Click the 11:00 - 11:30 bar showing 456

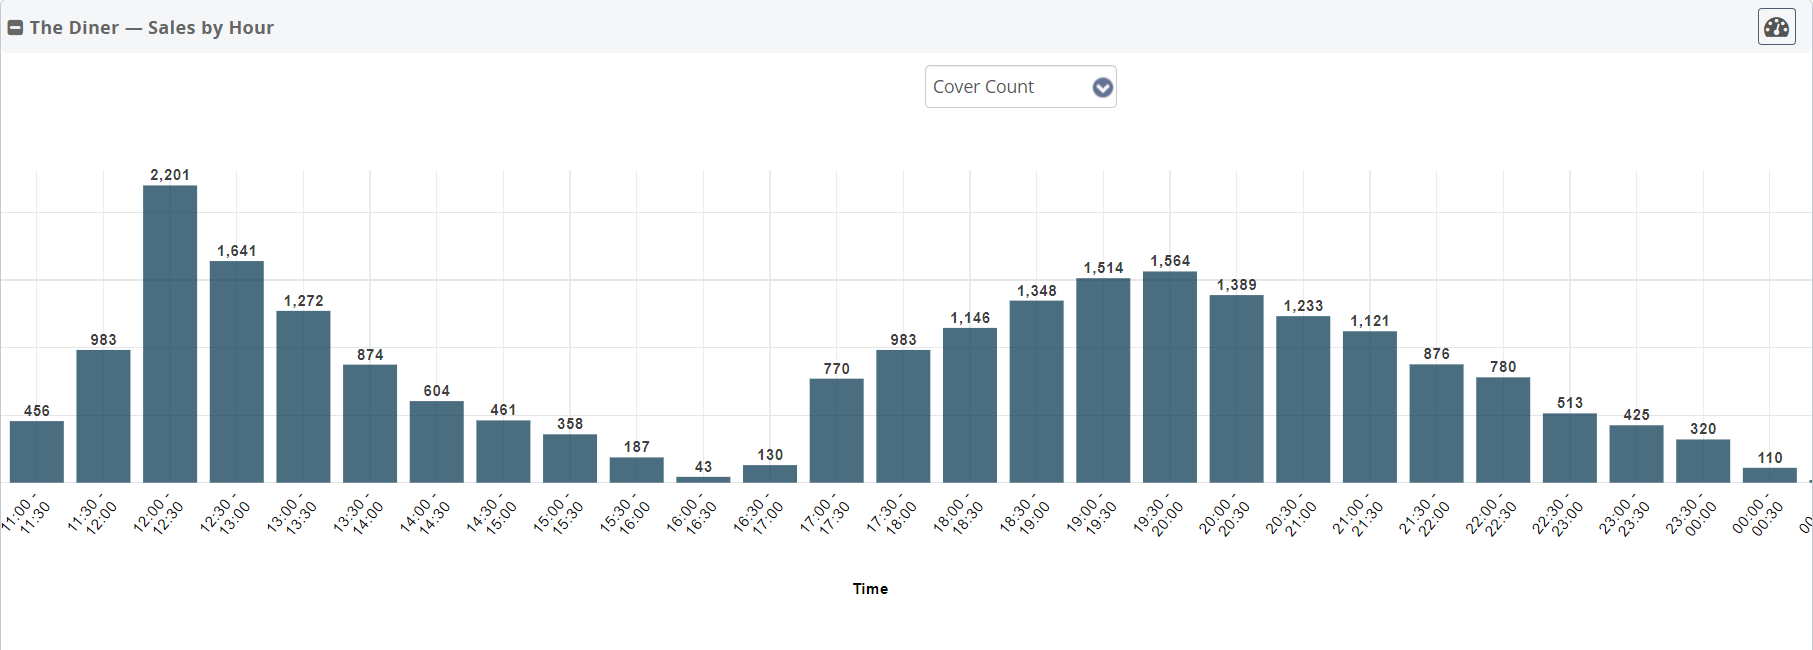(37, 452)
